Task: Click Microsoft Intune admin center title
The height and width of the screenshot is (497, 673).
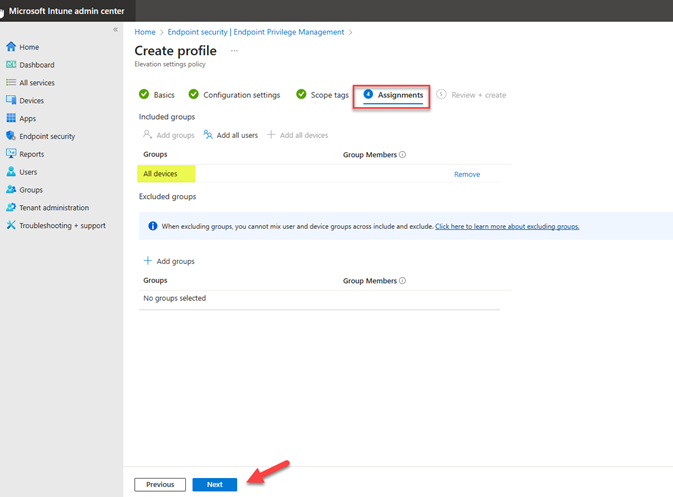Action: pos(67,11)
